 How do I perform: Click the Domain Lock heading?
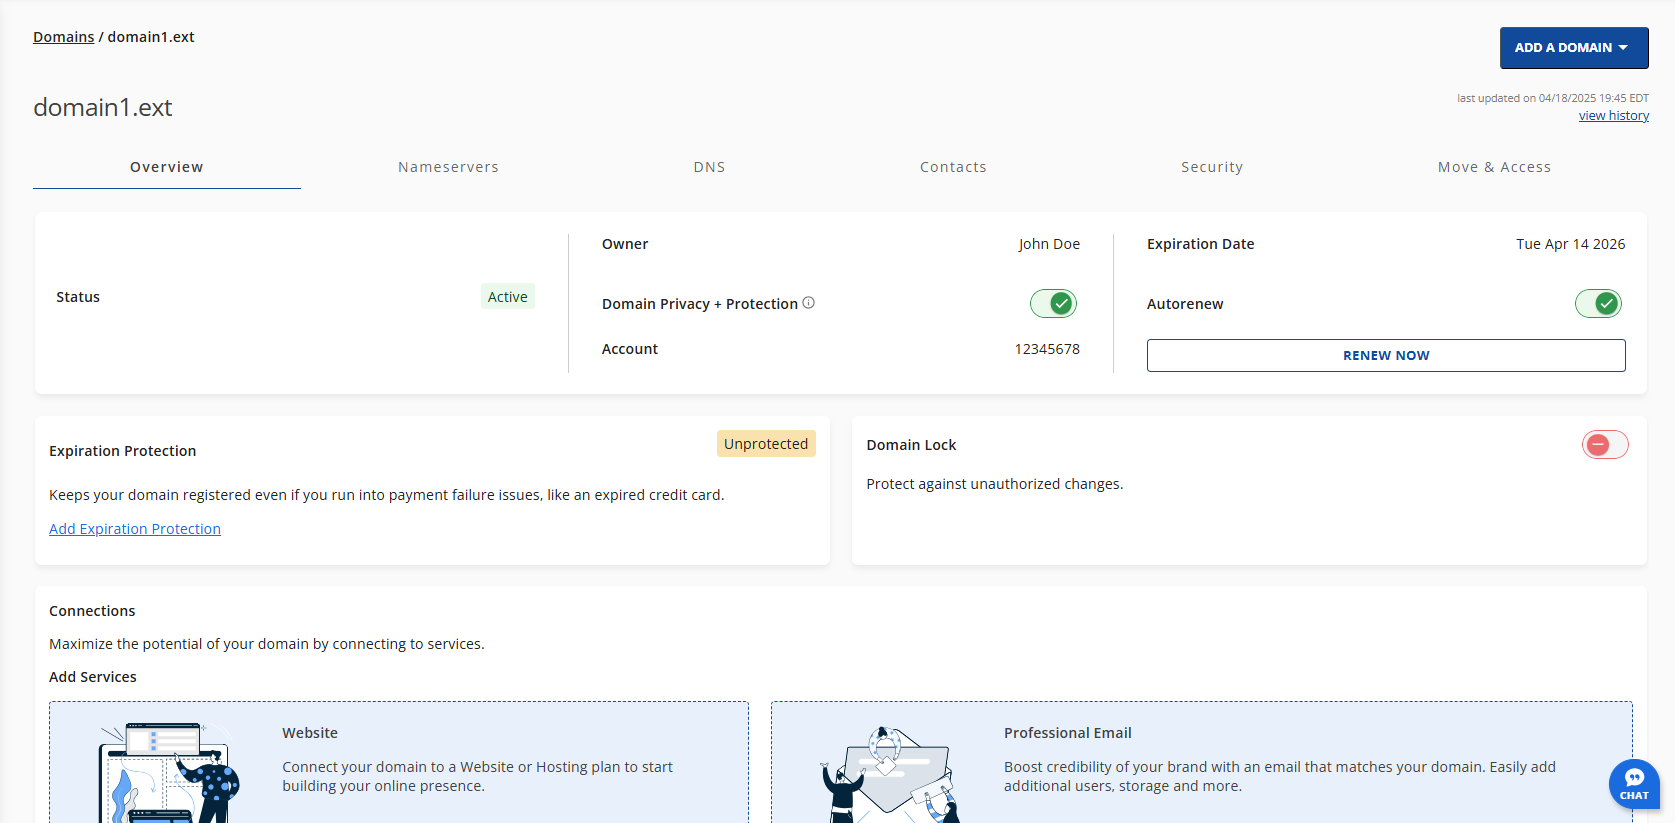point(912,445)
